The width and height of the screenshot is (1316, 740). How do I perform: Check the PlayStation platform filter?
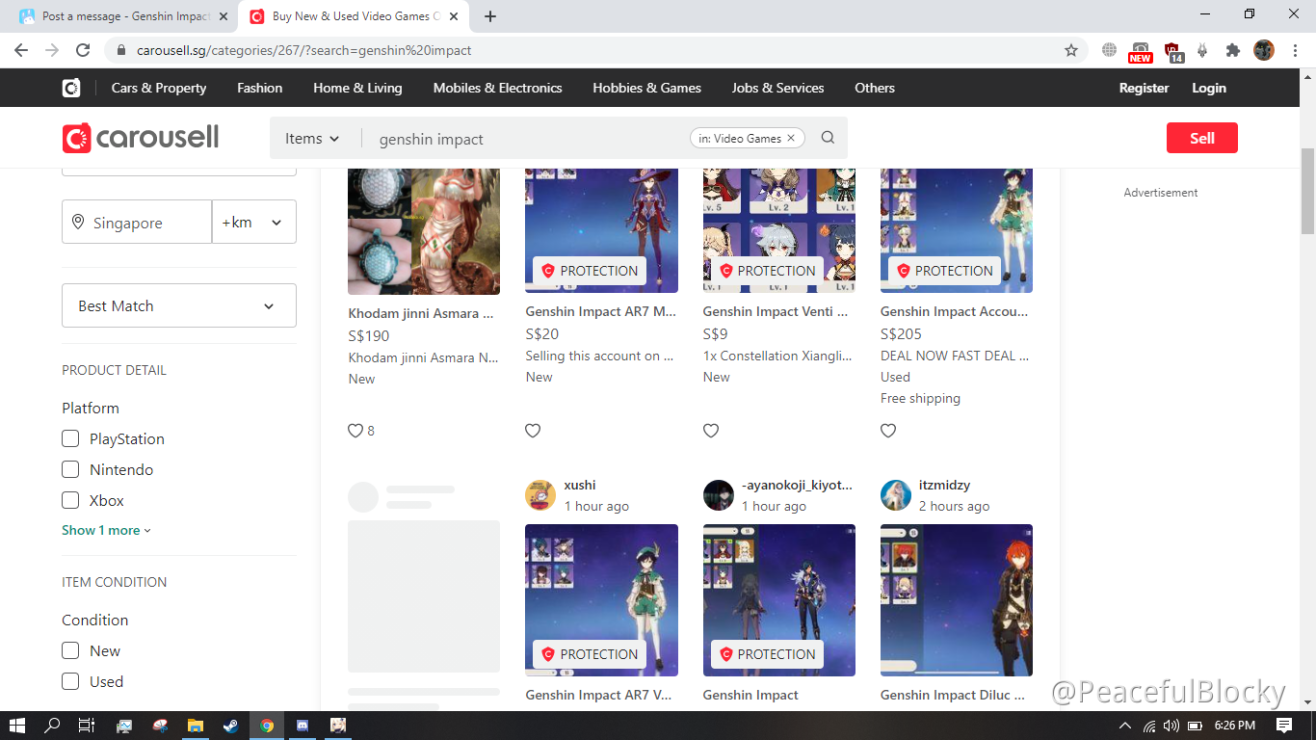pos(70,438)
